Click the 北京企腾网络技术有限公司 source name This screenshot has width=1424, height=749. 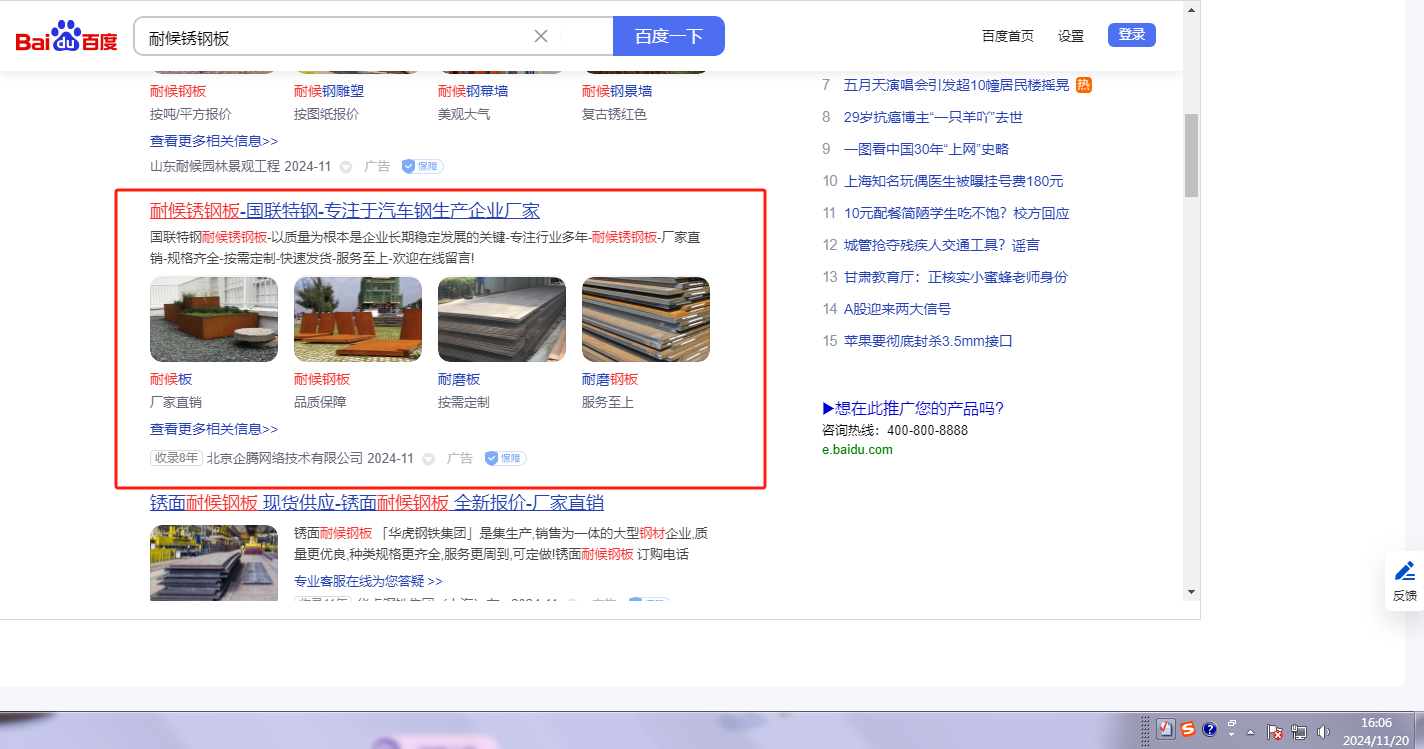click(x=284, y=459)
